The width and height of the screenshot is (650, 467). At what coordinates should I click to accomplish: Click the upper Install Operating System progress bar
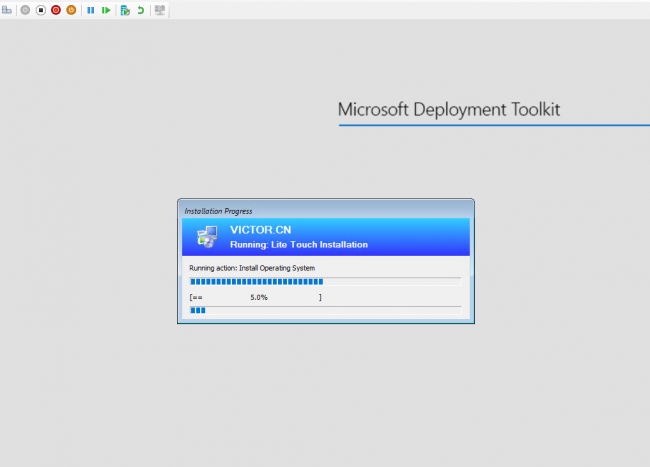point(325,282)
